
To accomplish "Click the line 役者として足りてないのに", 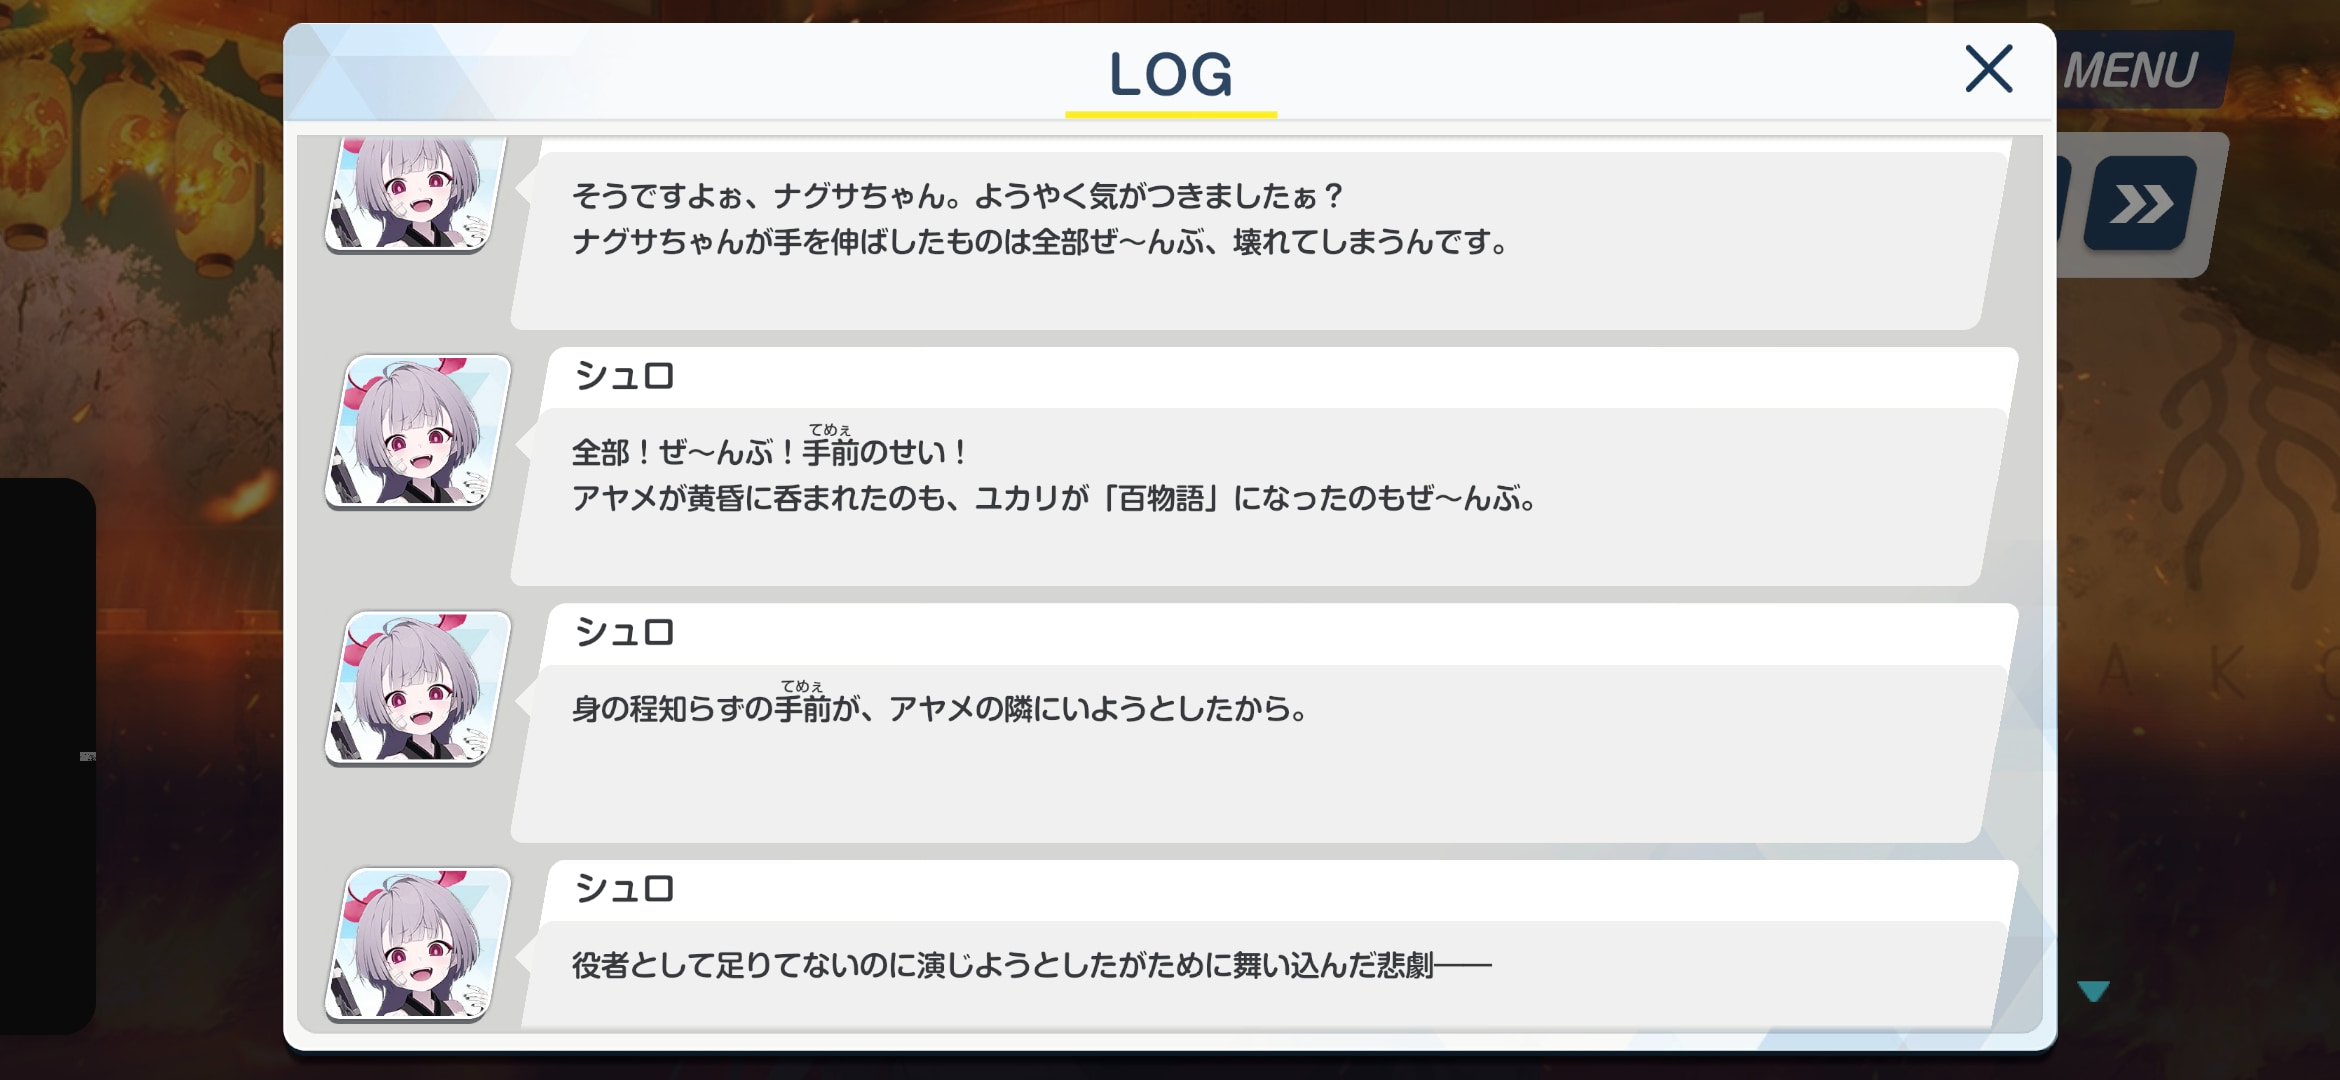I will [1031, 965].
